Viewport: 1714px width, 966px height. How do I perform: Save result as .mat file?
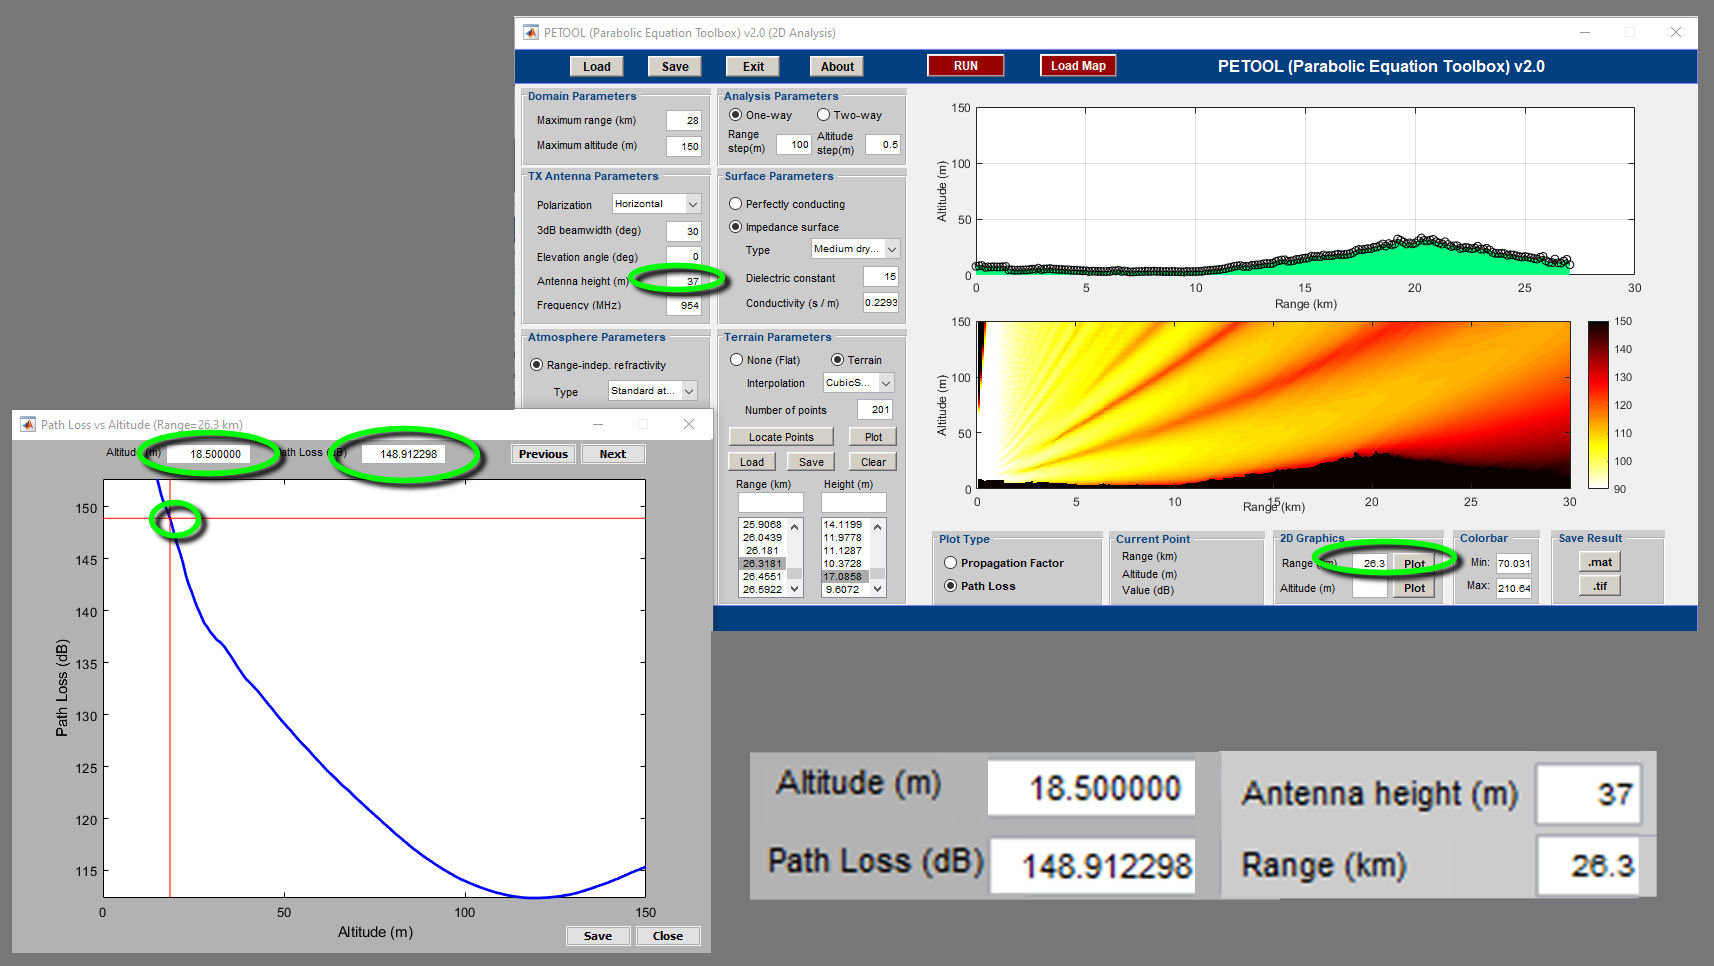1599,562
